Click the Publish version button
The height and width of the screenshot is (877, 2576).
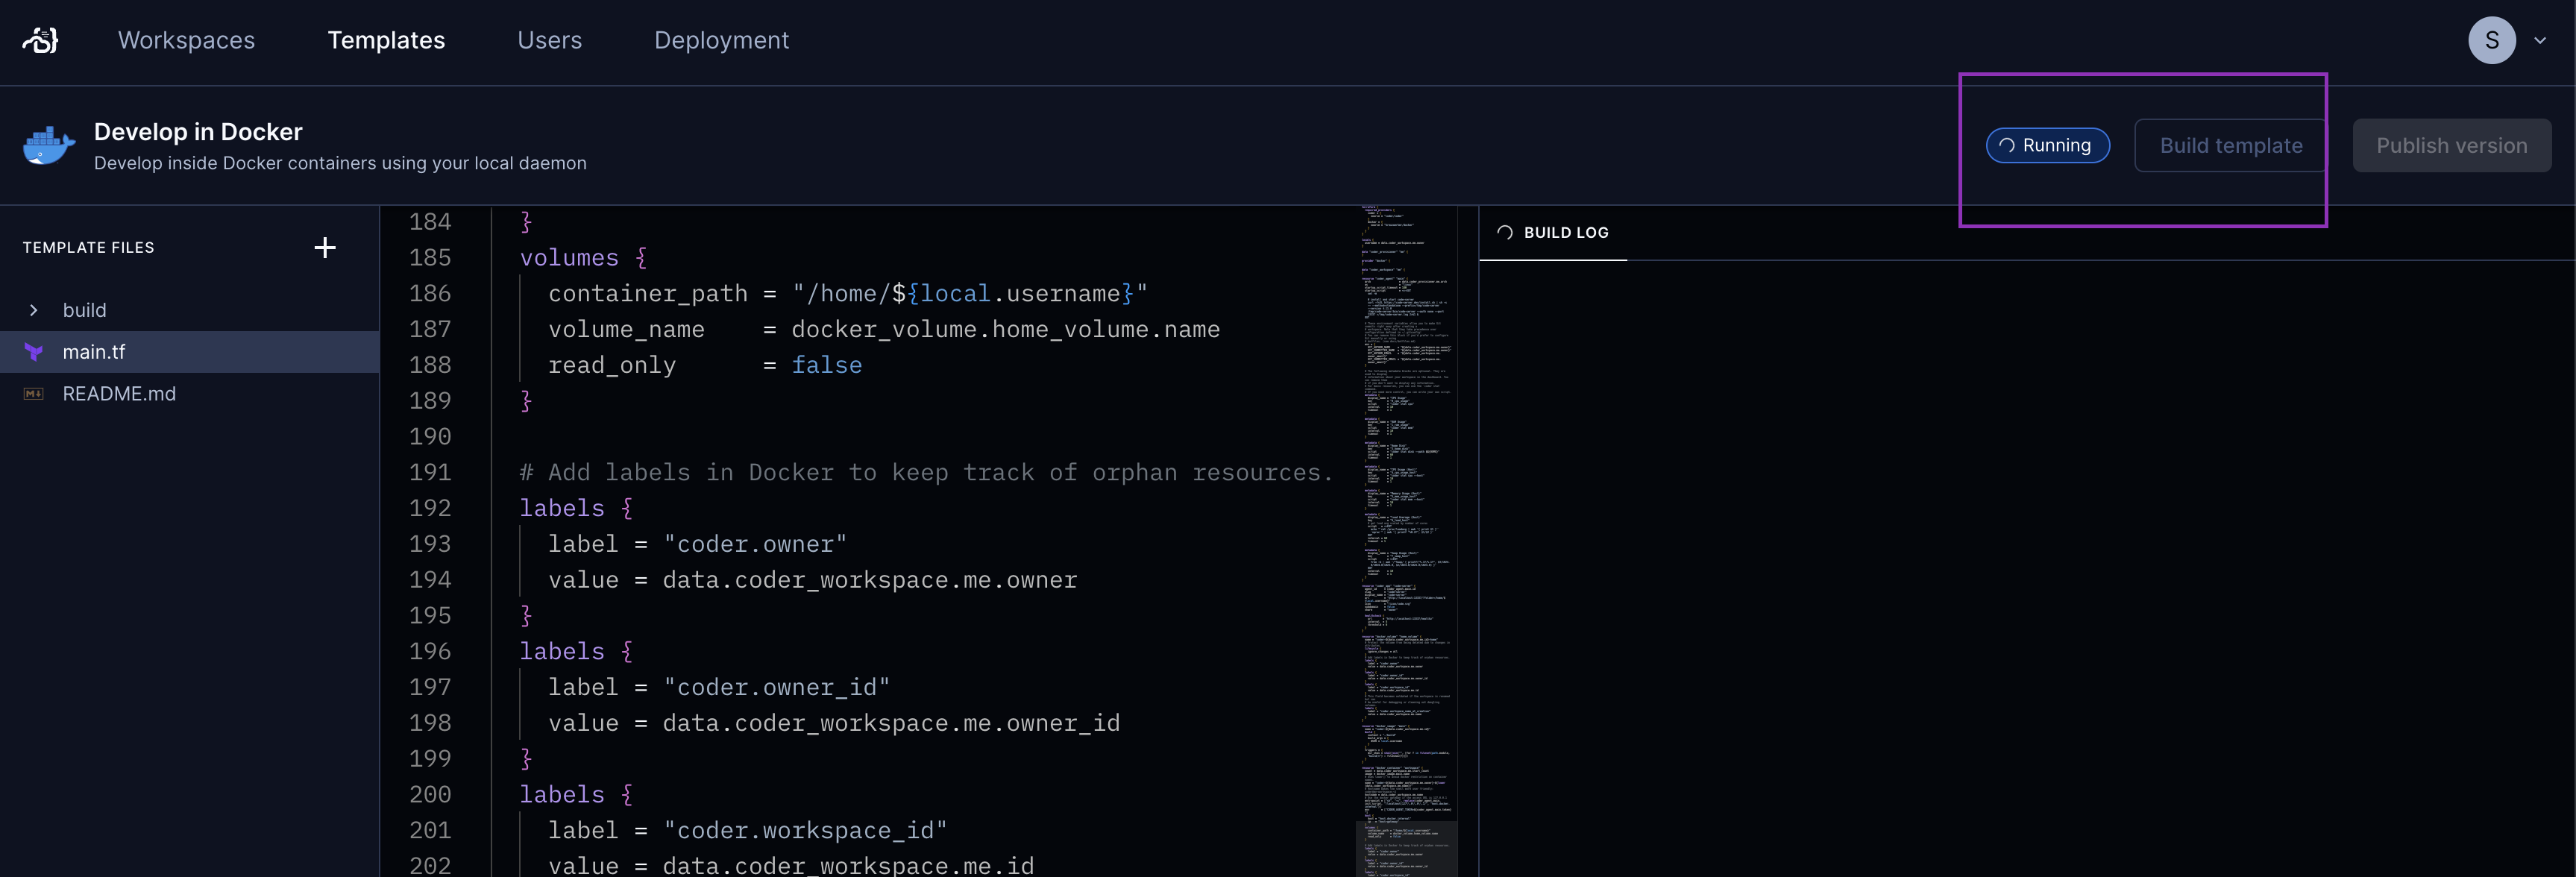tap(2451, 145)
